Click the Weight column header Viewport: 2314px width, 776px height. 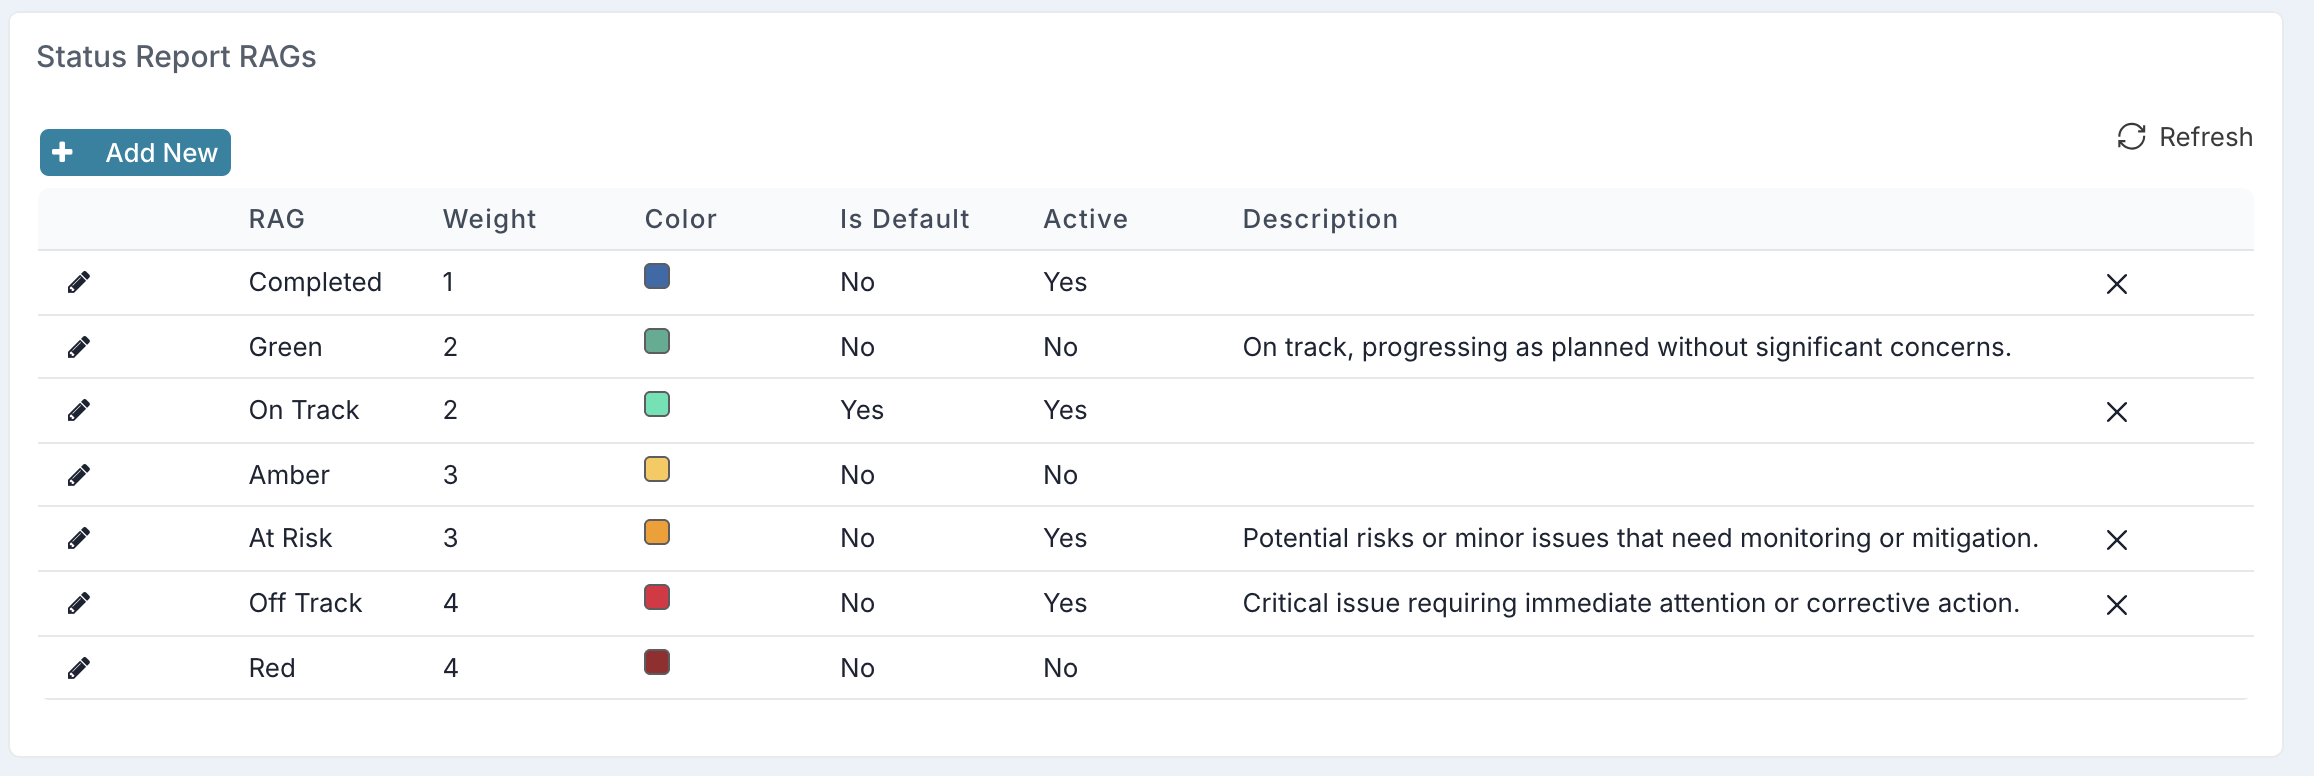tap(489, 219)
